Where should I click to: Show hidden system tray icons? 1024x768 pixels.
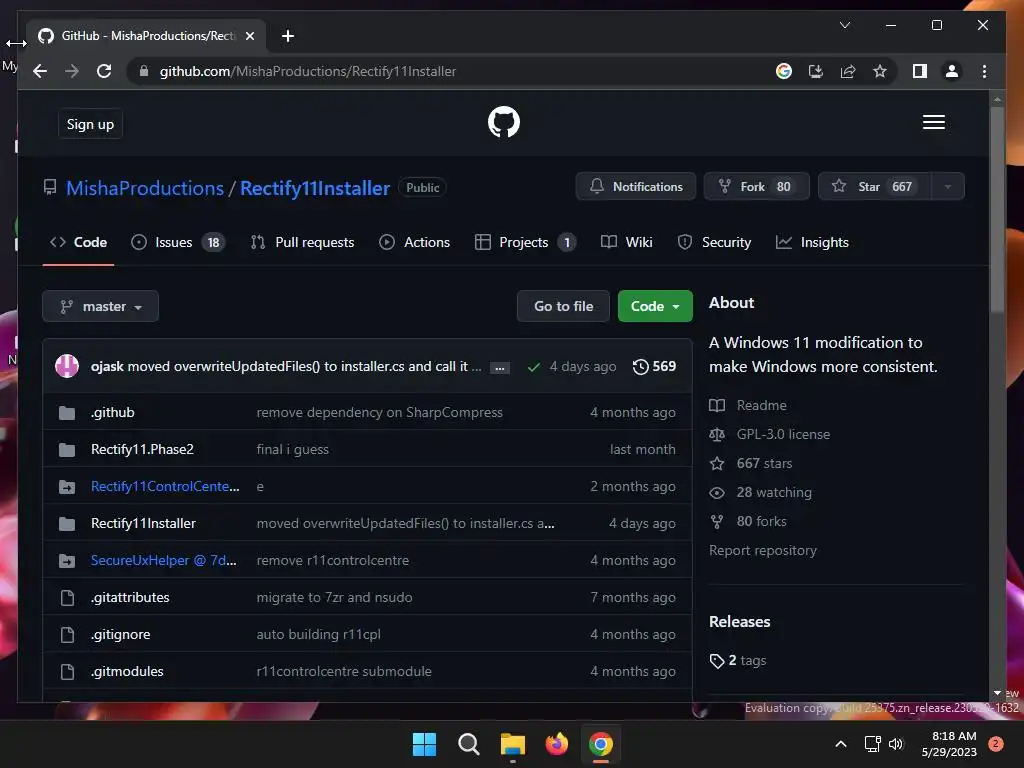pyautogui.click(x=840, y=744)
